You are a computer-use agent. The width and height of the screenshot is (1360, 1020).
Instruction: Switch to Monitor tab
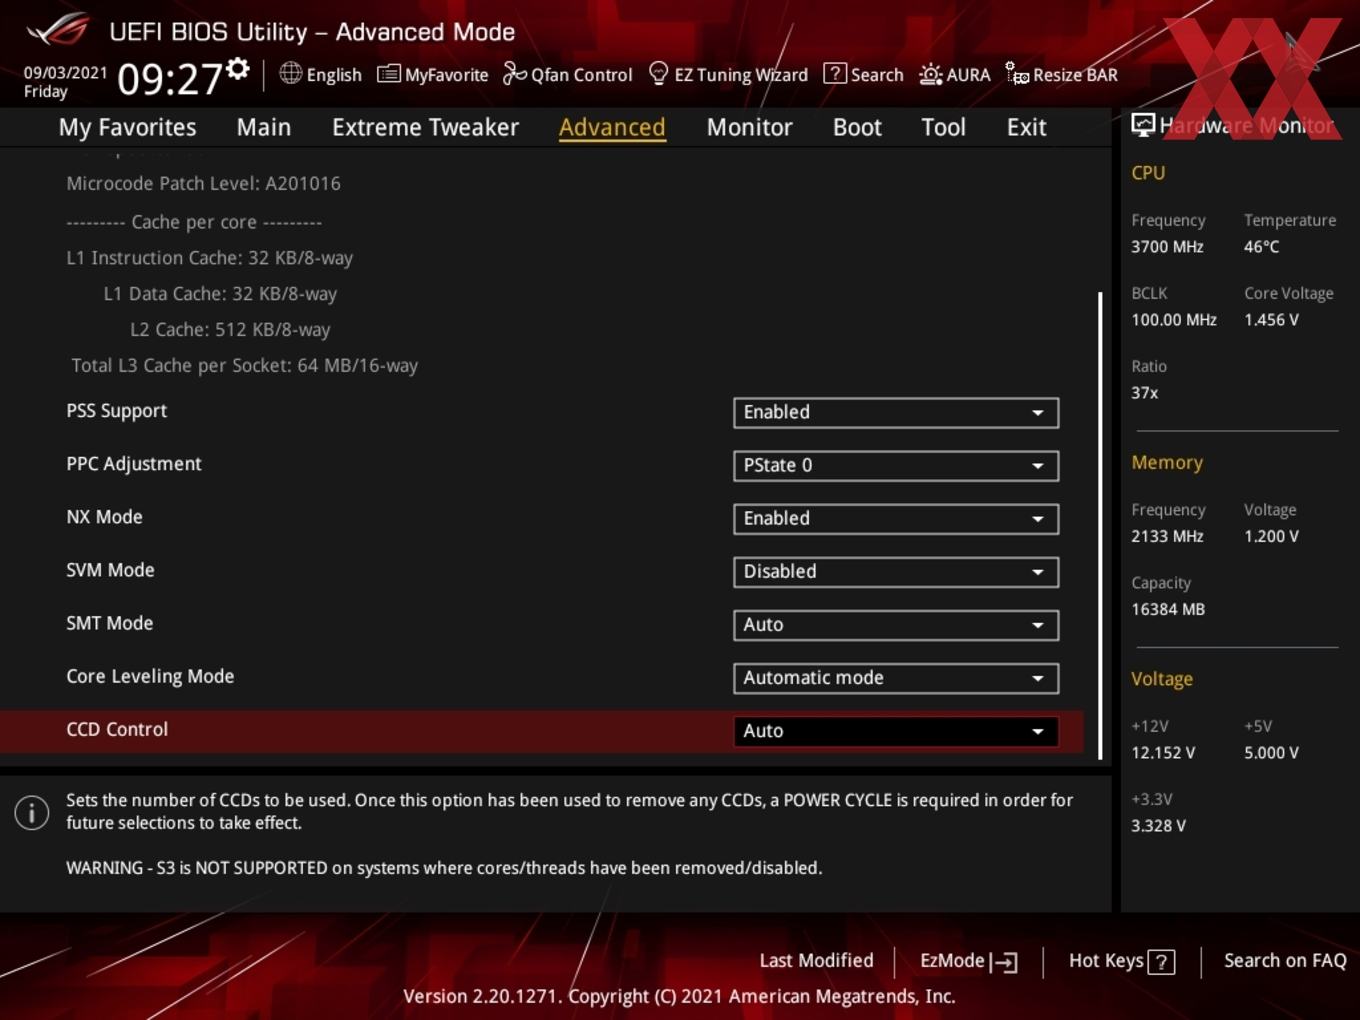point(749,127)
